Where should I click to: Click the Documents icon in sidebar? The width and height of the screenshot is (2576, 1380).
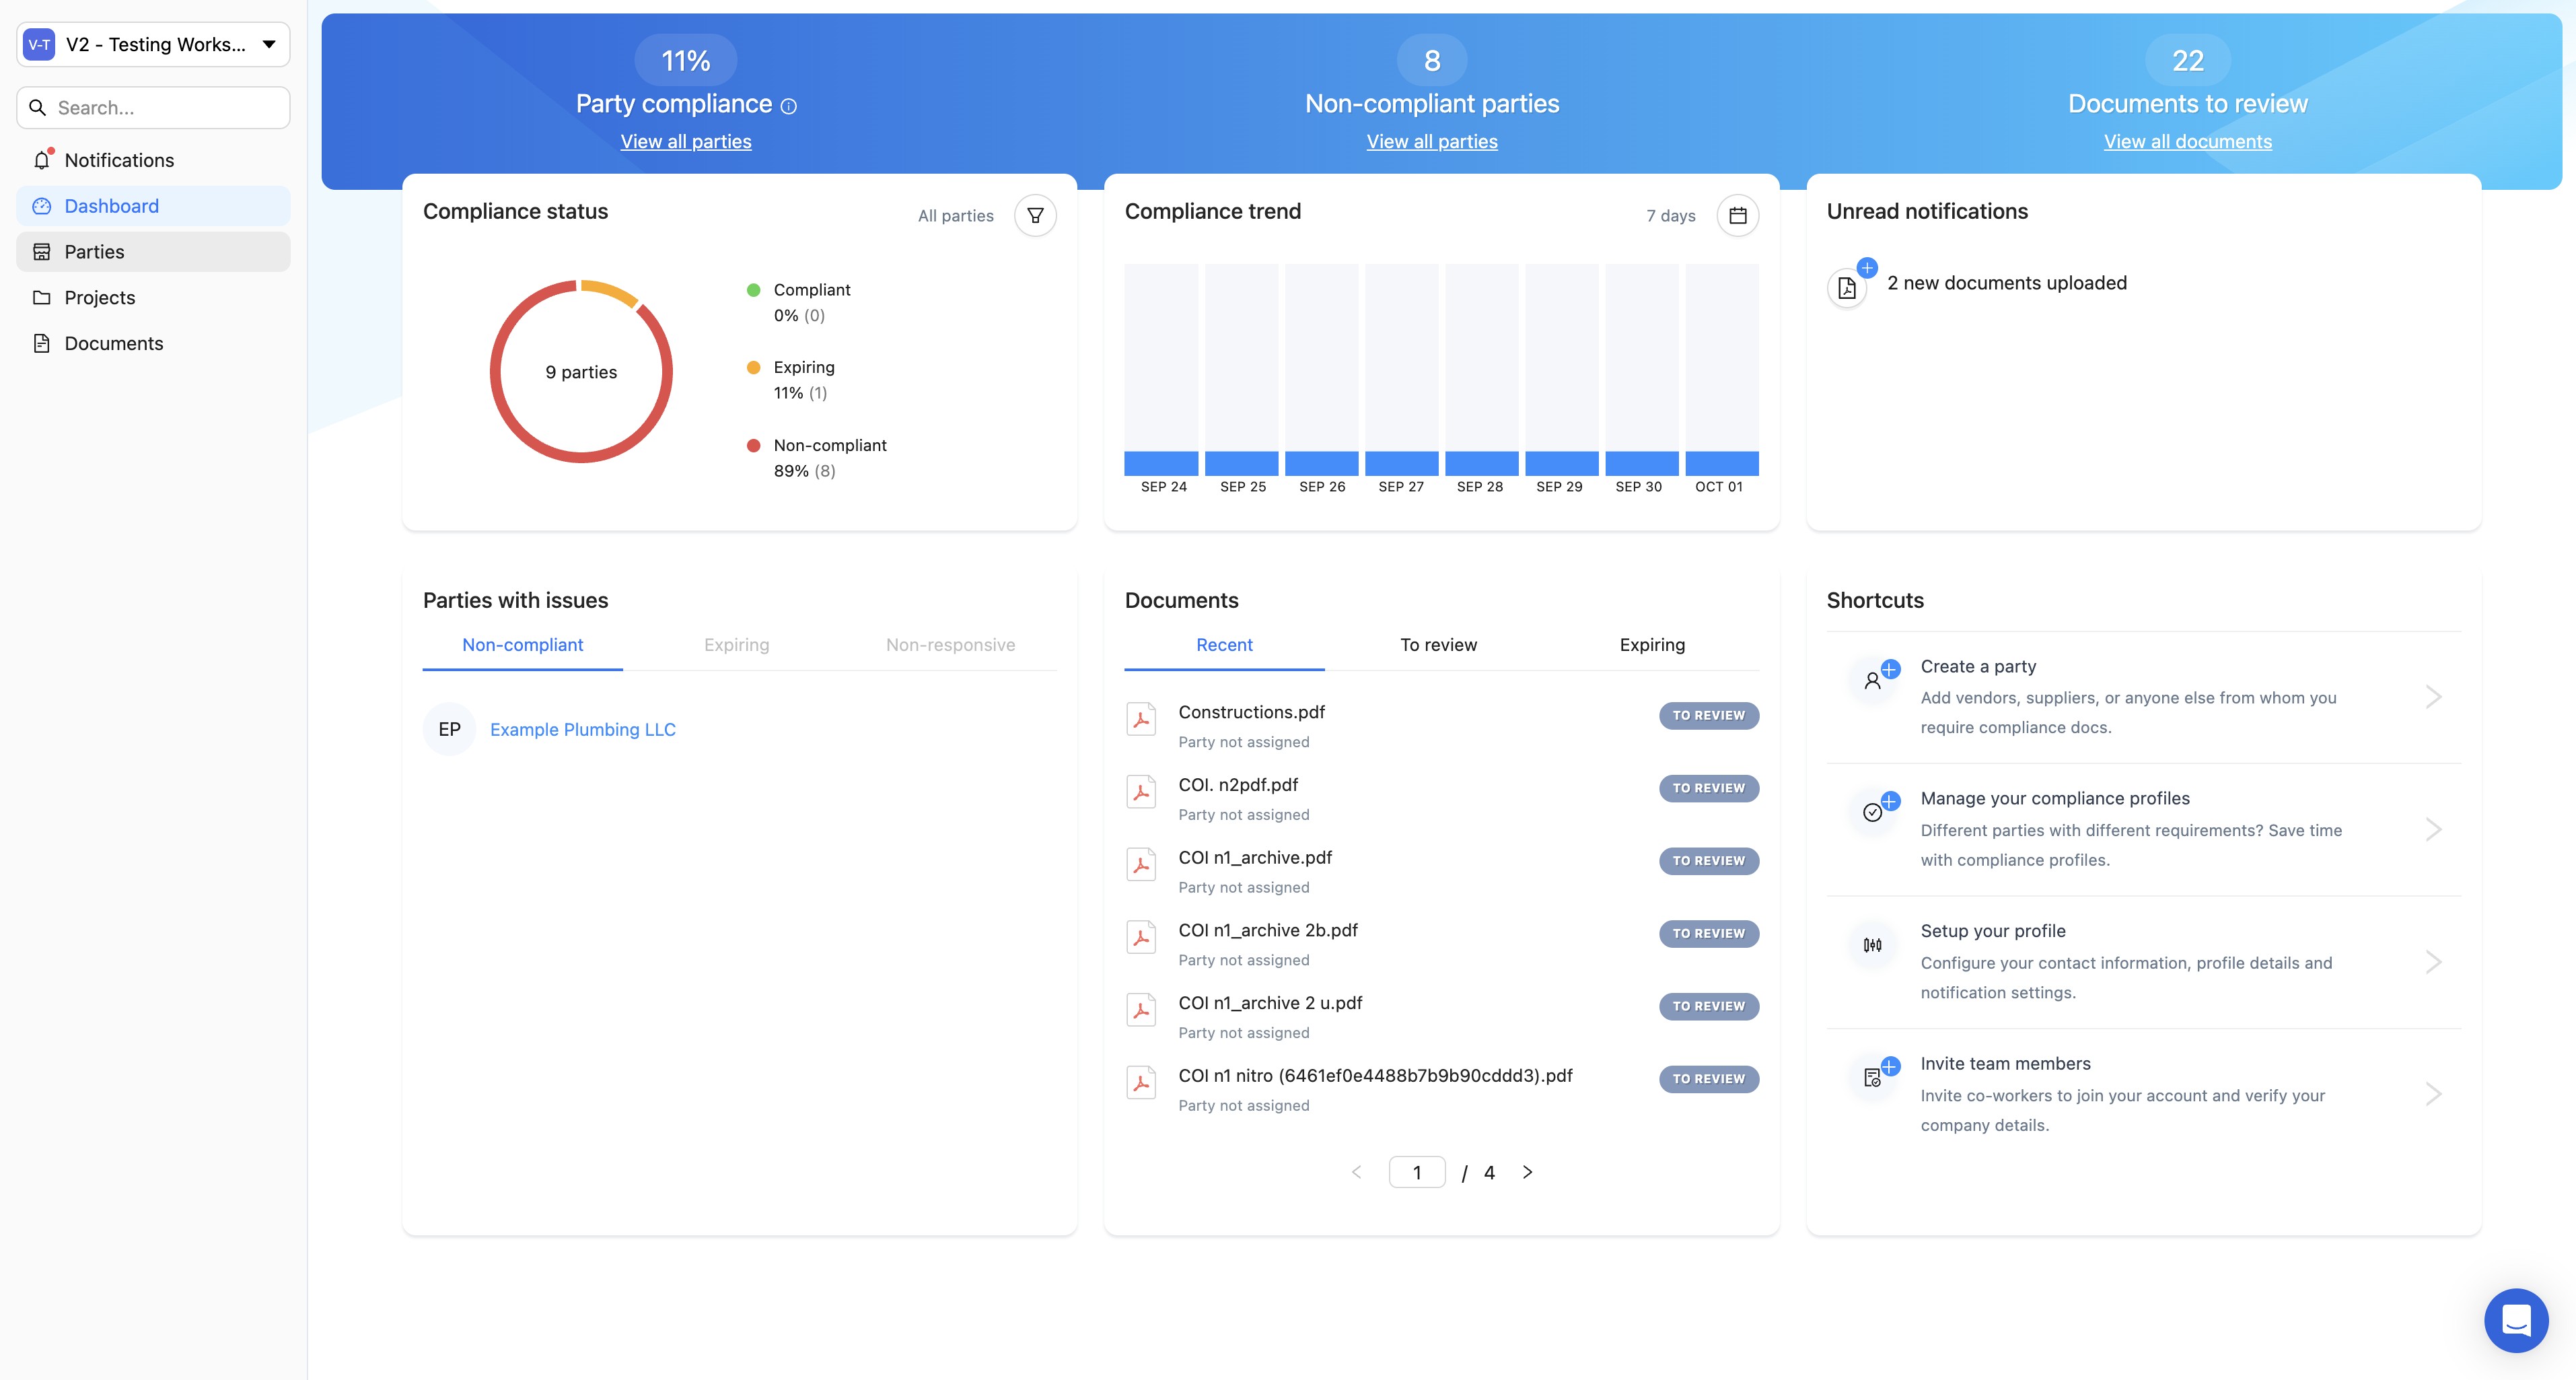click(42, 343)
